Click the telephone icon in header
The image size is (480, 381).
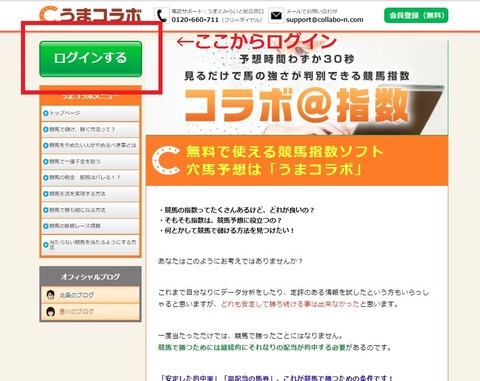coord(162,15)
